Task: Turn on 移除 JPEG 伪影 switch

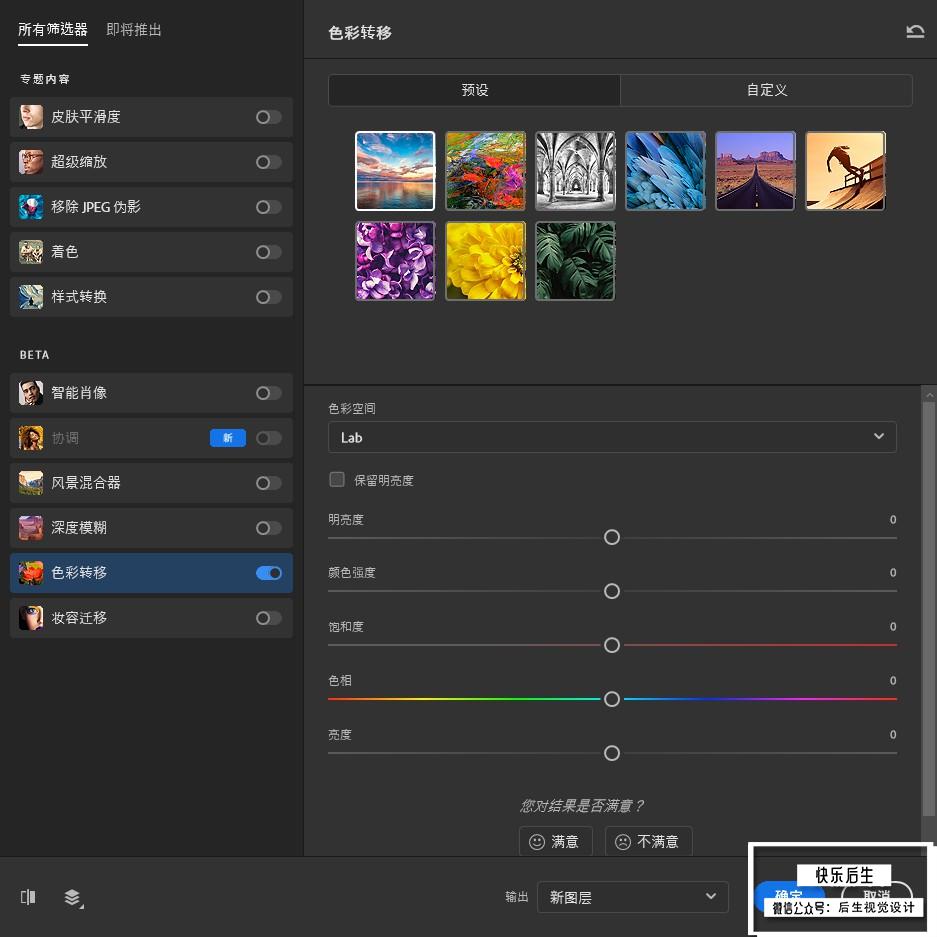Action: tap(268, 207)
